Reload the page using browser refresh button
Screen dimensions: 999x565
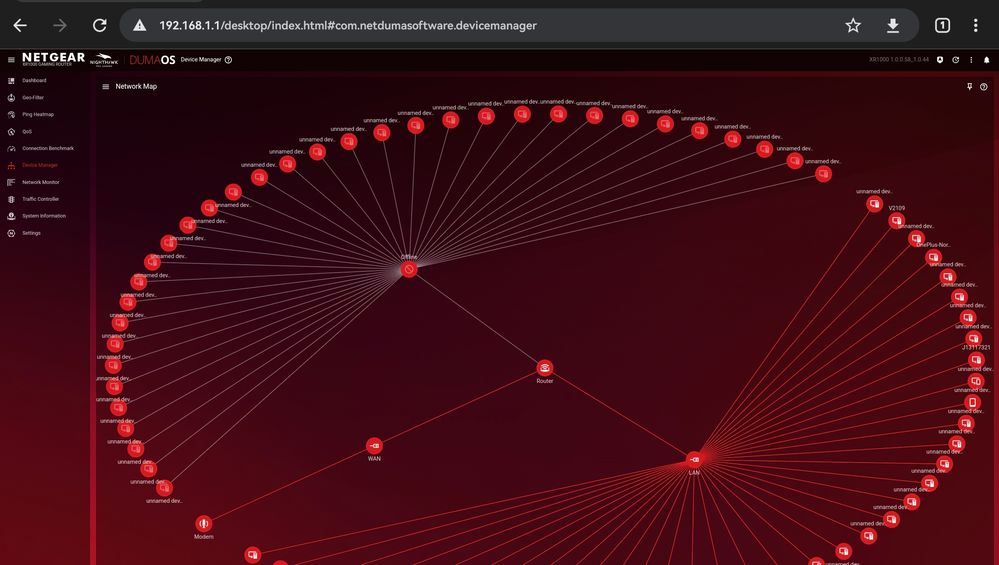[99, 25]
